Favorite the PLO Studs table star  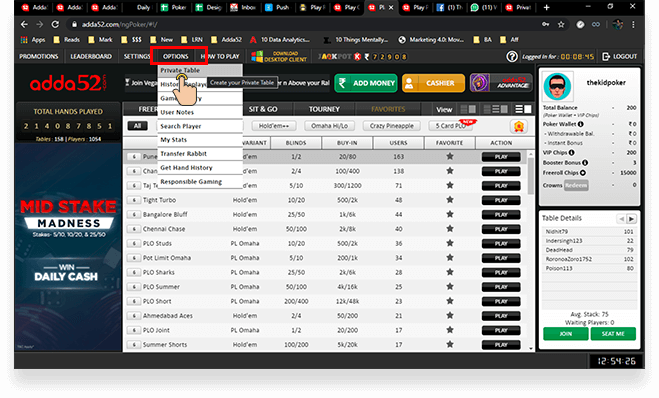pyautogui.click(x=450, y=243)
